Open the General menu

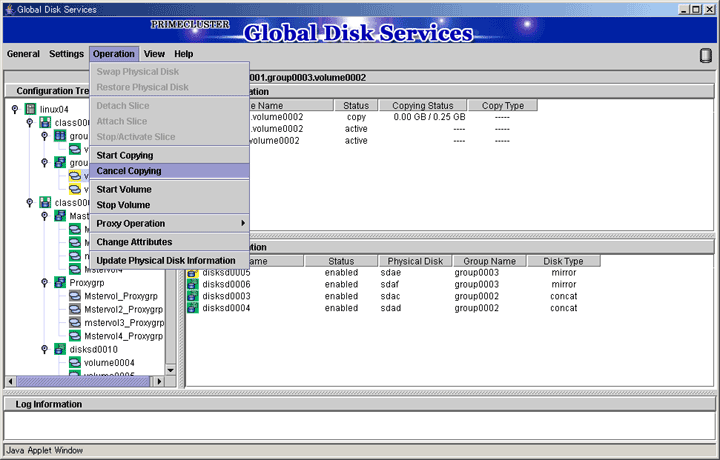point(23,54)
